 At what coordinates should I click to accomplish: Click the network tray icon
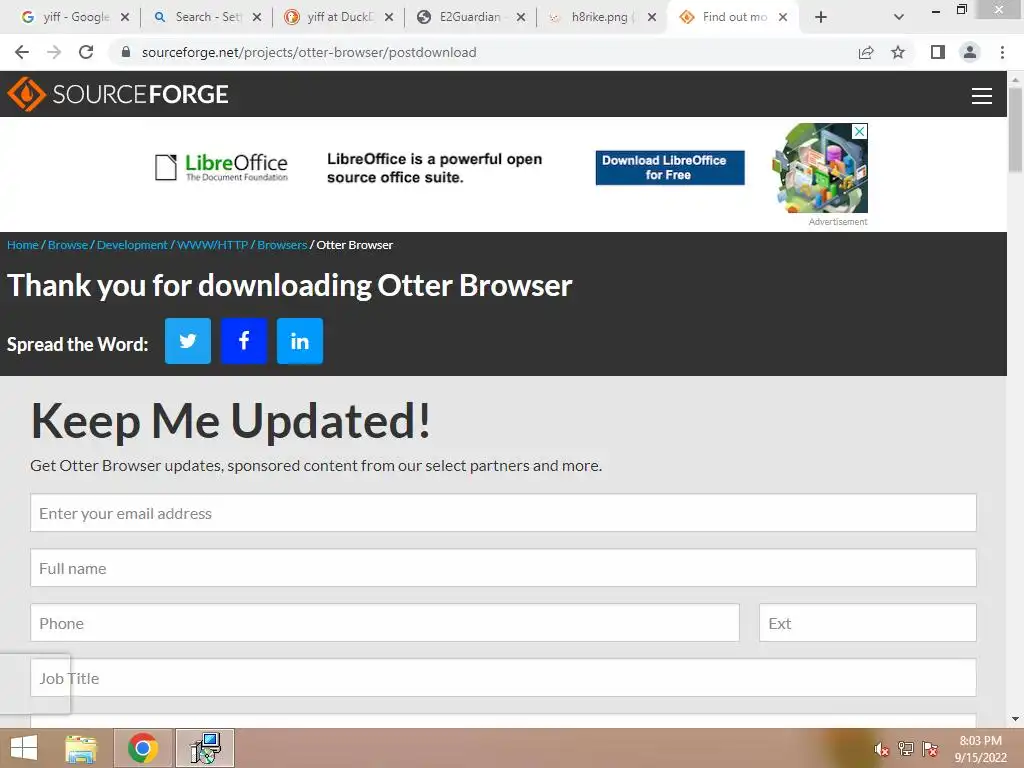click(906, 749)
